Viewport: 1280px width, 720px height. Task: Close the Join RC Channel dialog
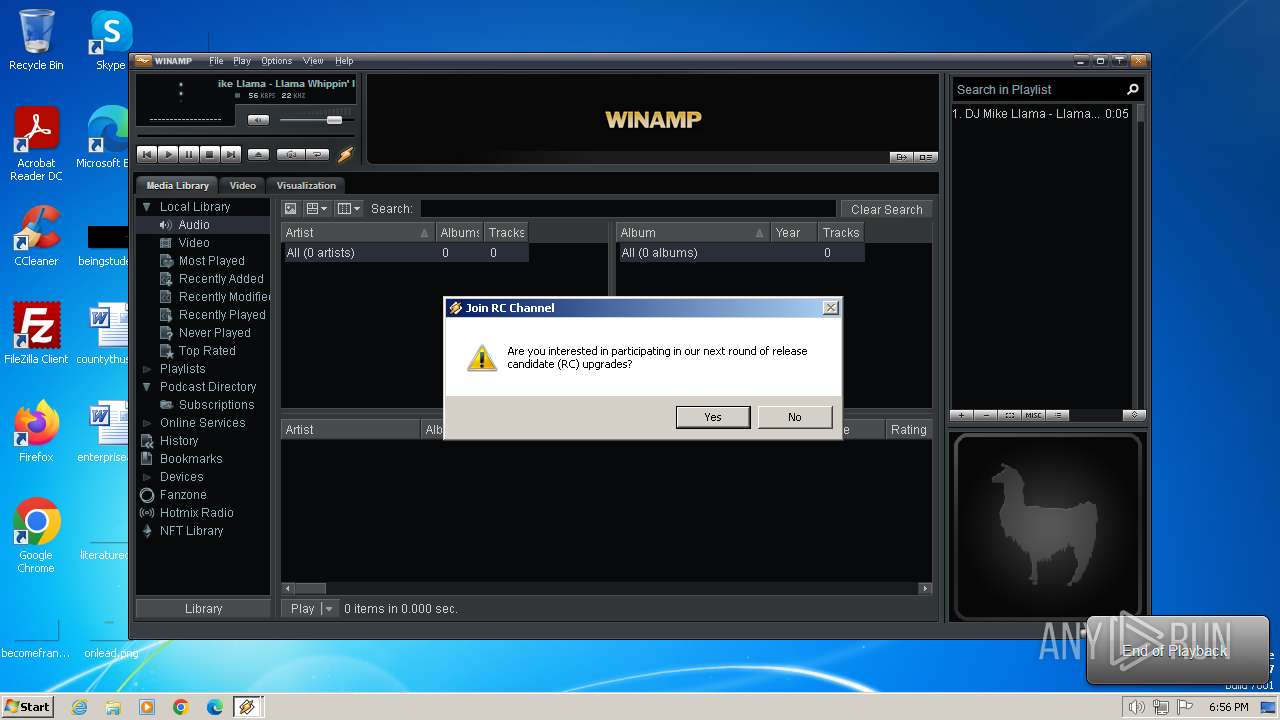[x=830, y=308]
